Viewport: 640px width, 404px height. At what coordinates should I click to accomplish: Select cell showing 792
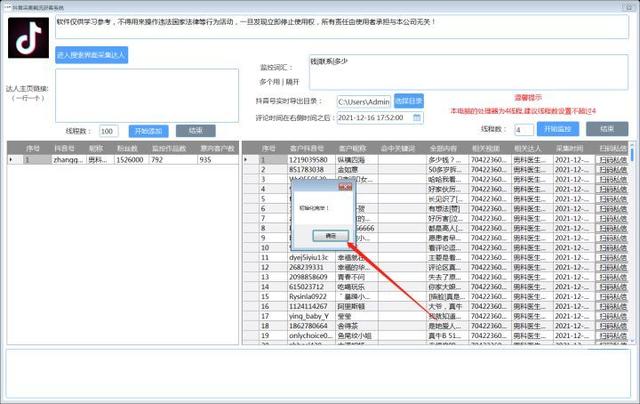click(x=173, y=160)
